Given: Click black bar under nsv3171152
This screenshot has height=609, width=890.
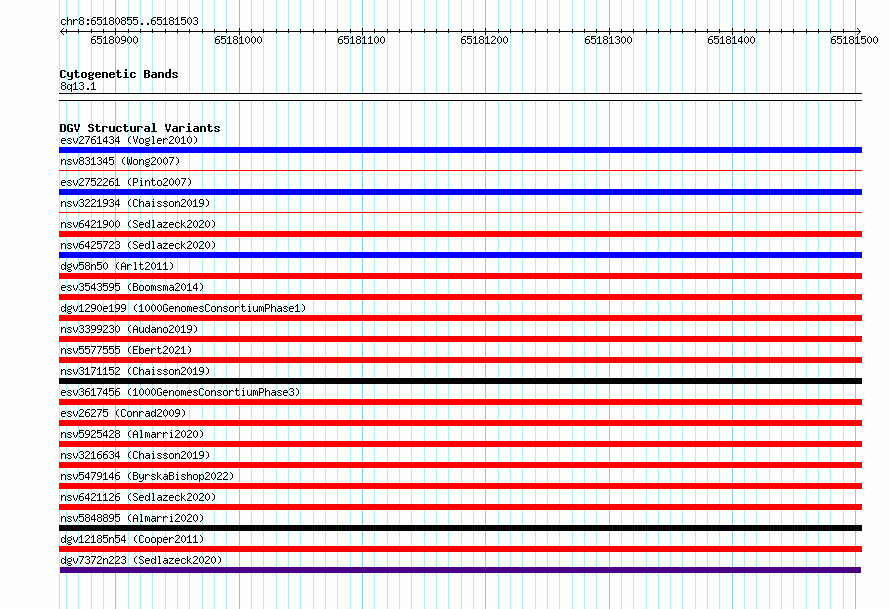Looking at the screenshot, I should click(x=460, y=381).
